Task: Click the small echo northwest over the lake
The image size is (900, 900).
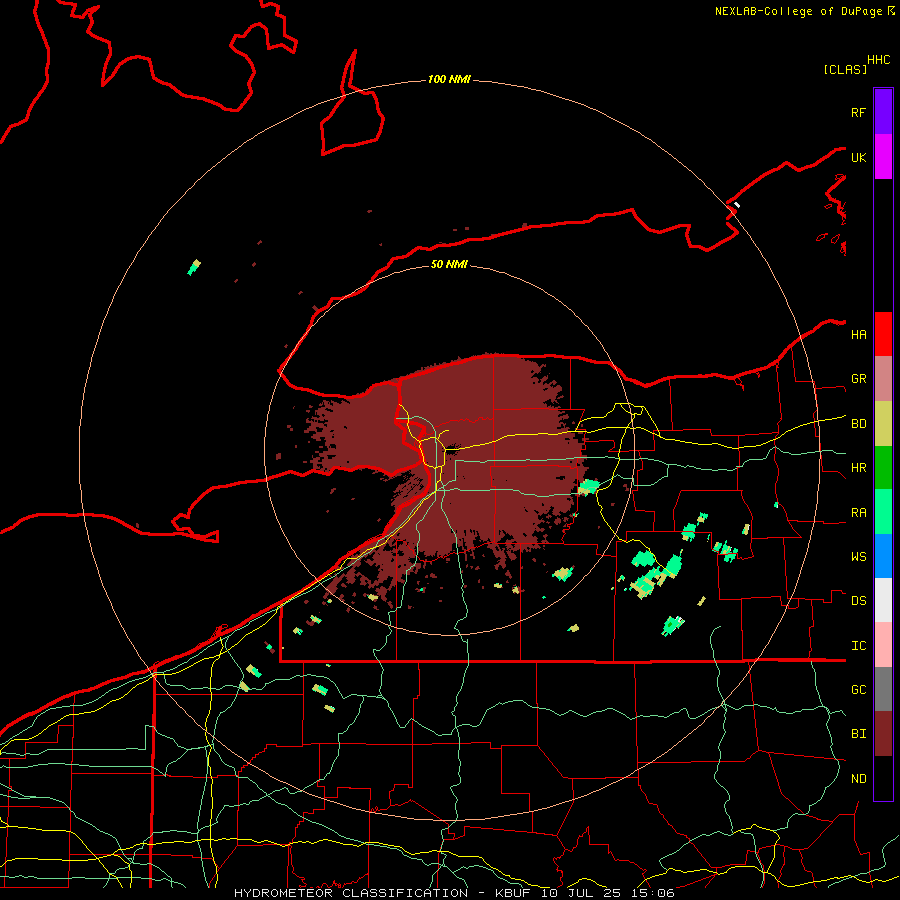Action: tap(195, 267)
